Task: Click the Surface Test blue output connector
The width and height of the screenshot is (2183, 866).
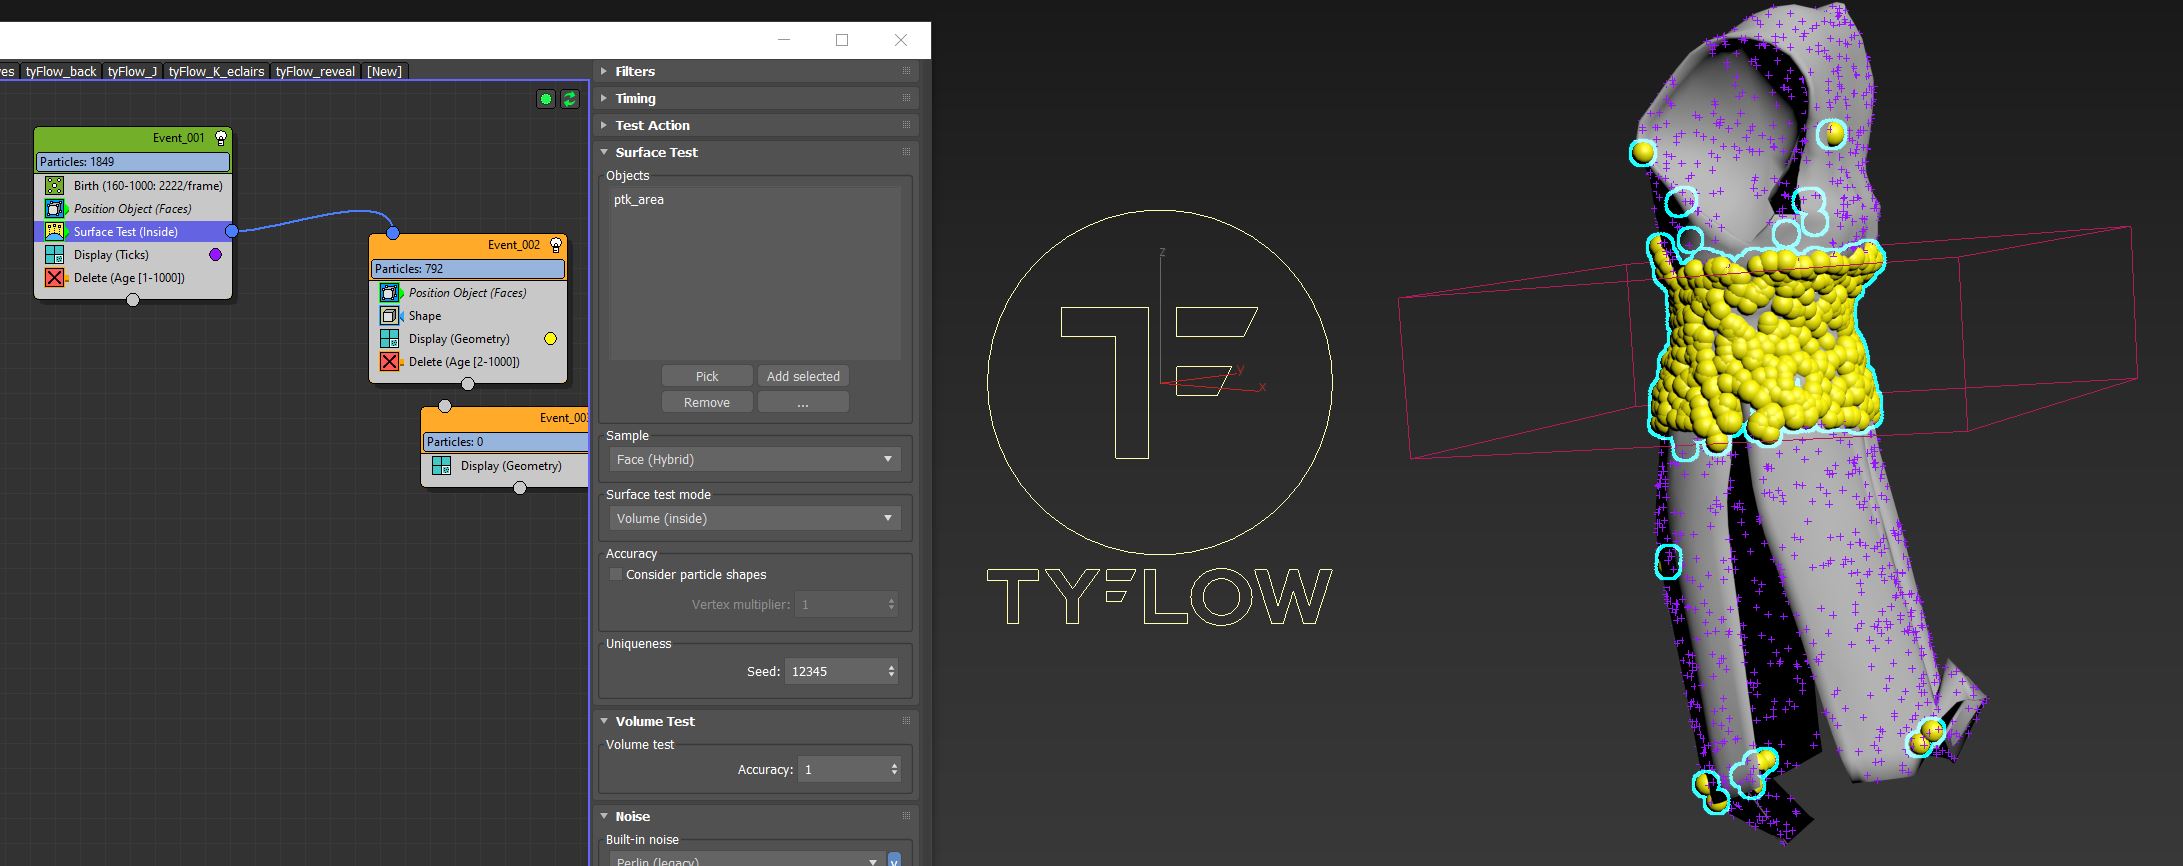Action: tap(232, 231)
